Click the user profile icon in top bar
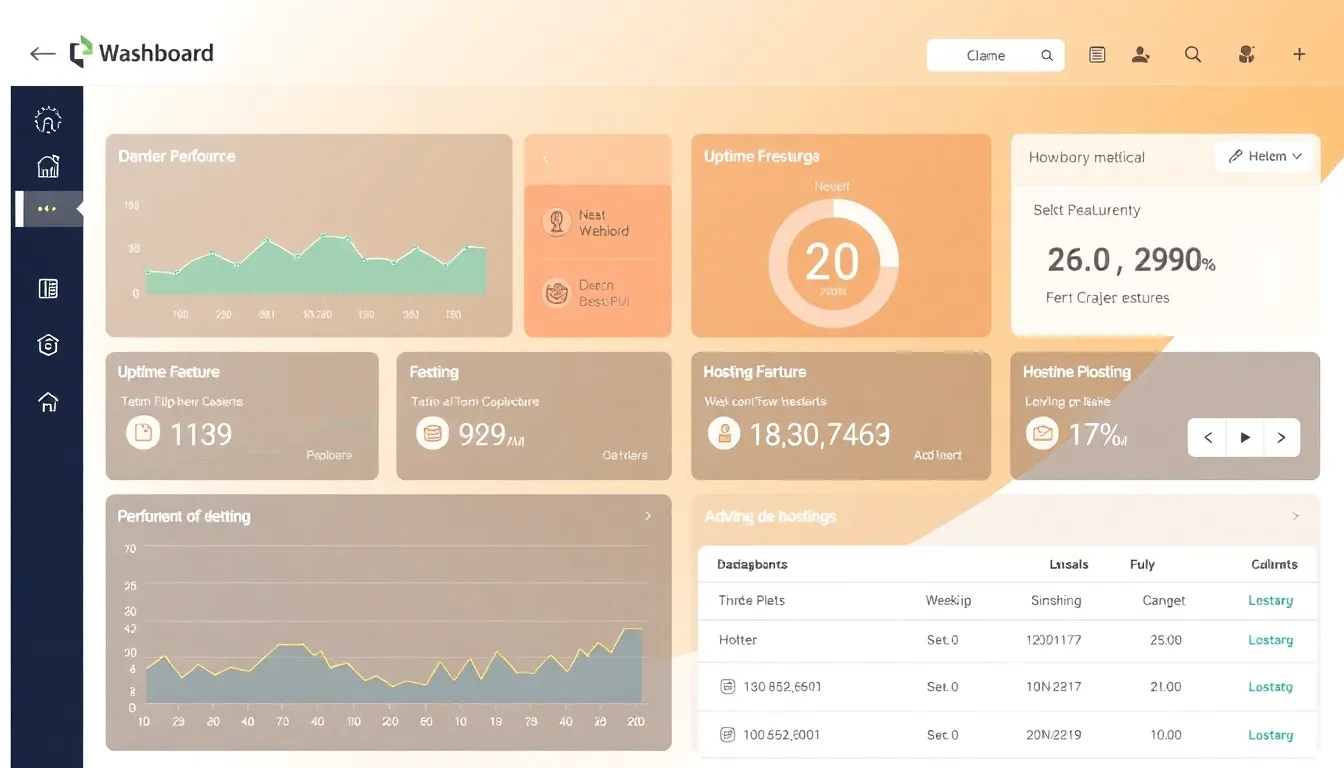 pyautogui.click(x=1141, y=55)
